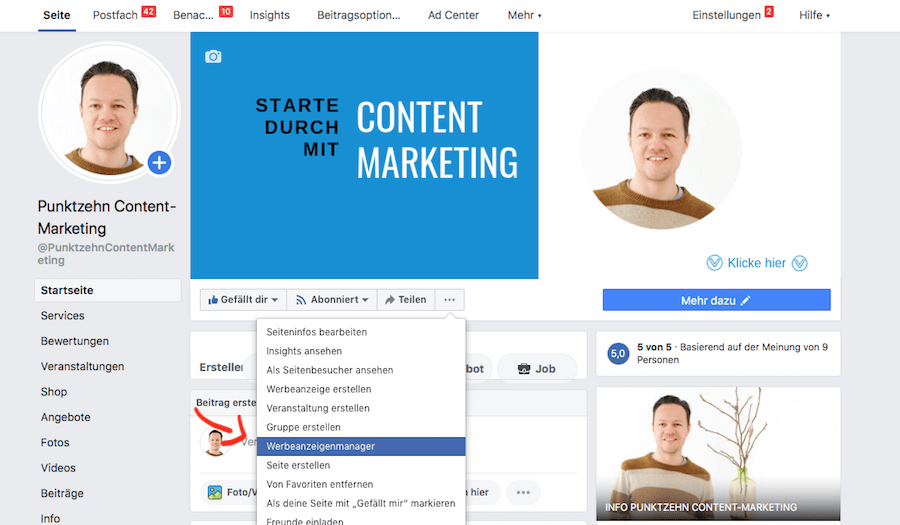Click the red 10 notification badge
900x525 pixels.
226,11
